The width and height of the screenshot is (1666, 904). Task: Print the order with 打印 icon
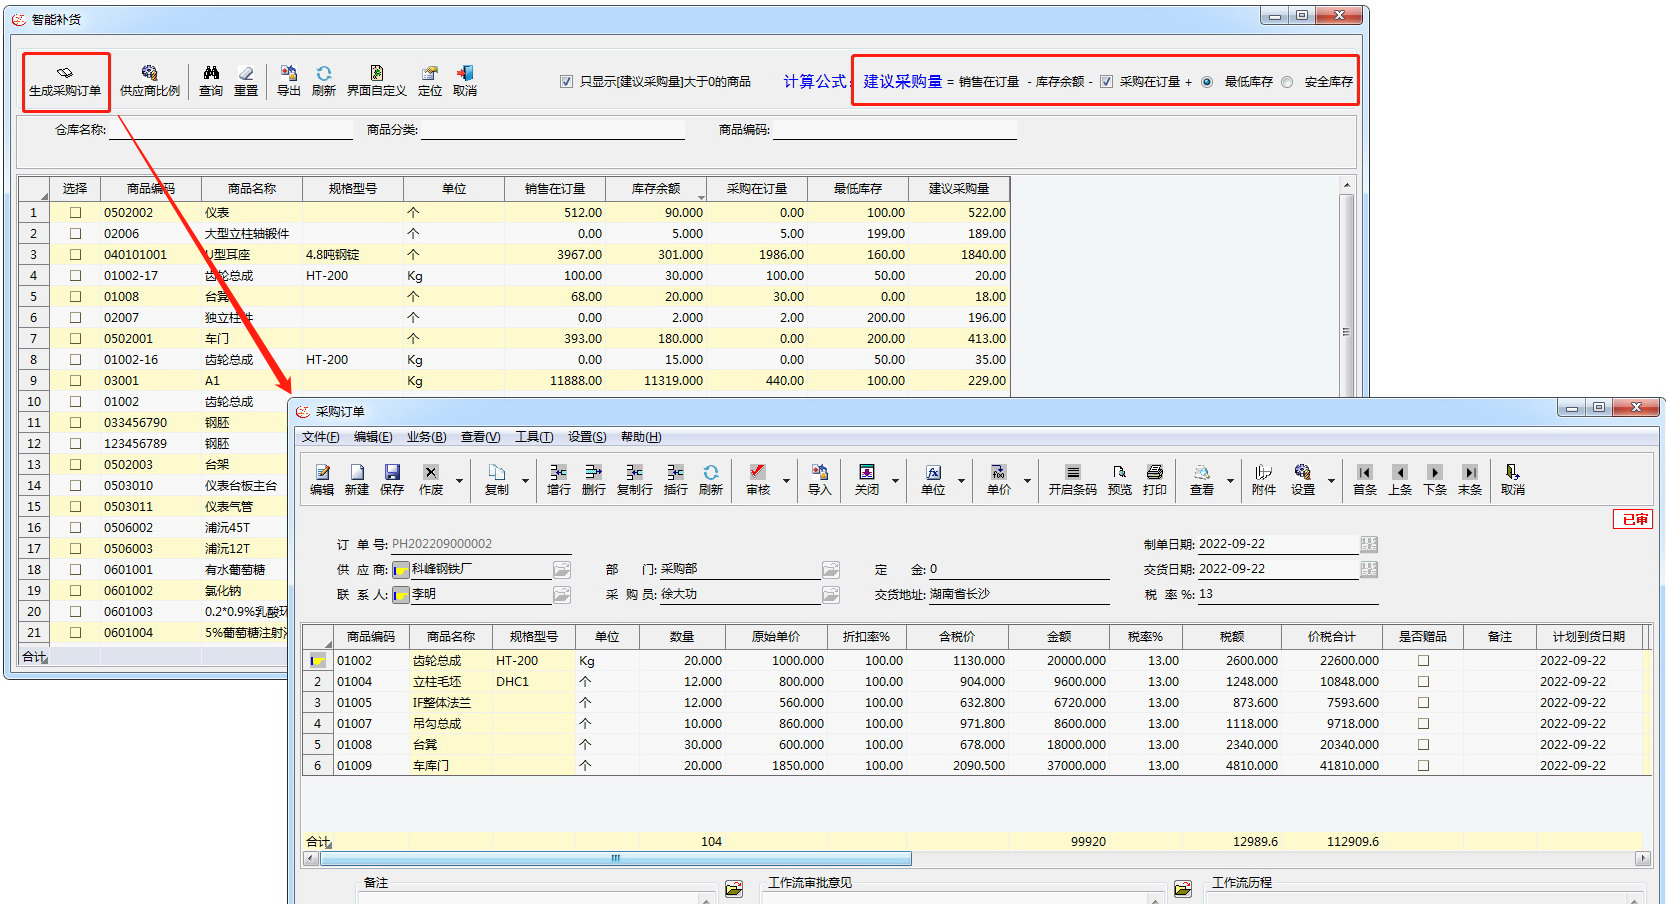(1155, 480)
